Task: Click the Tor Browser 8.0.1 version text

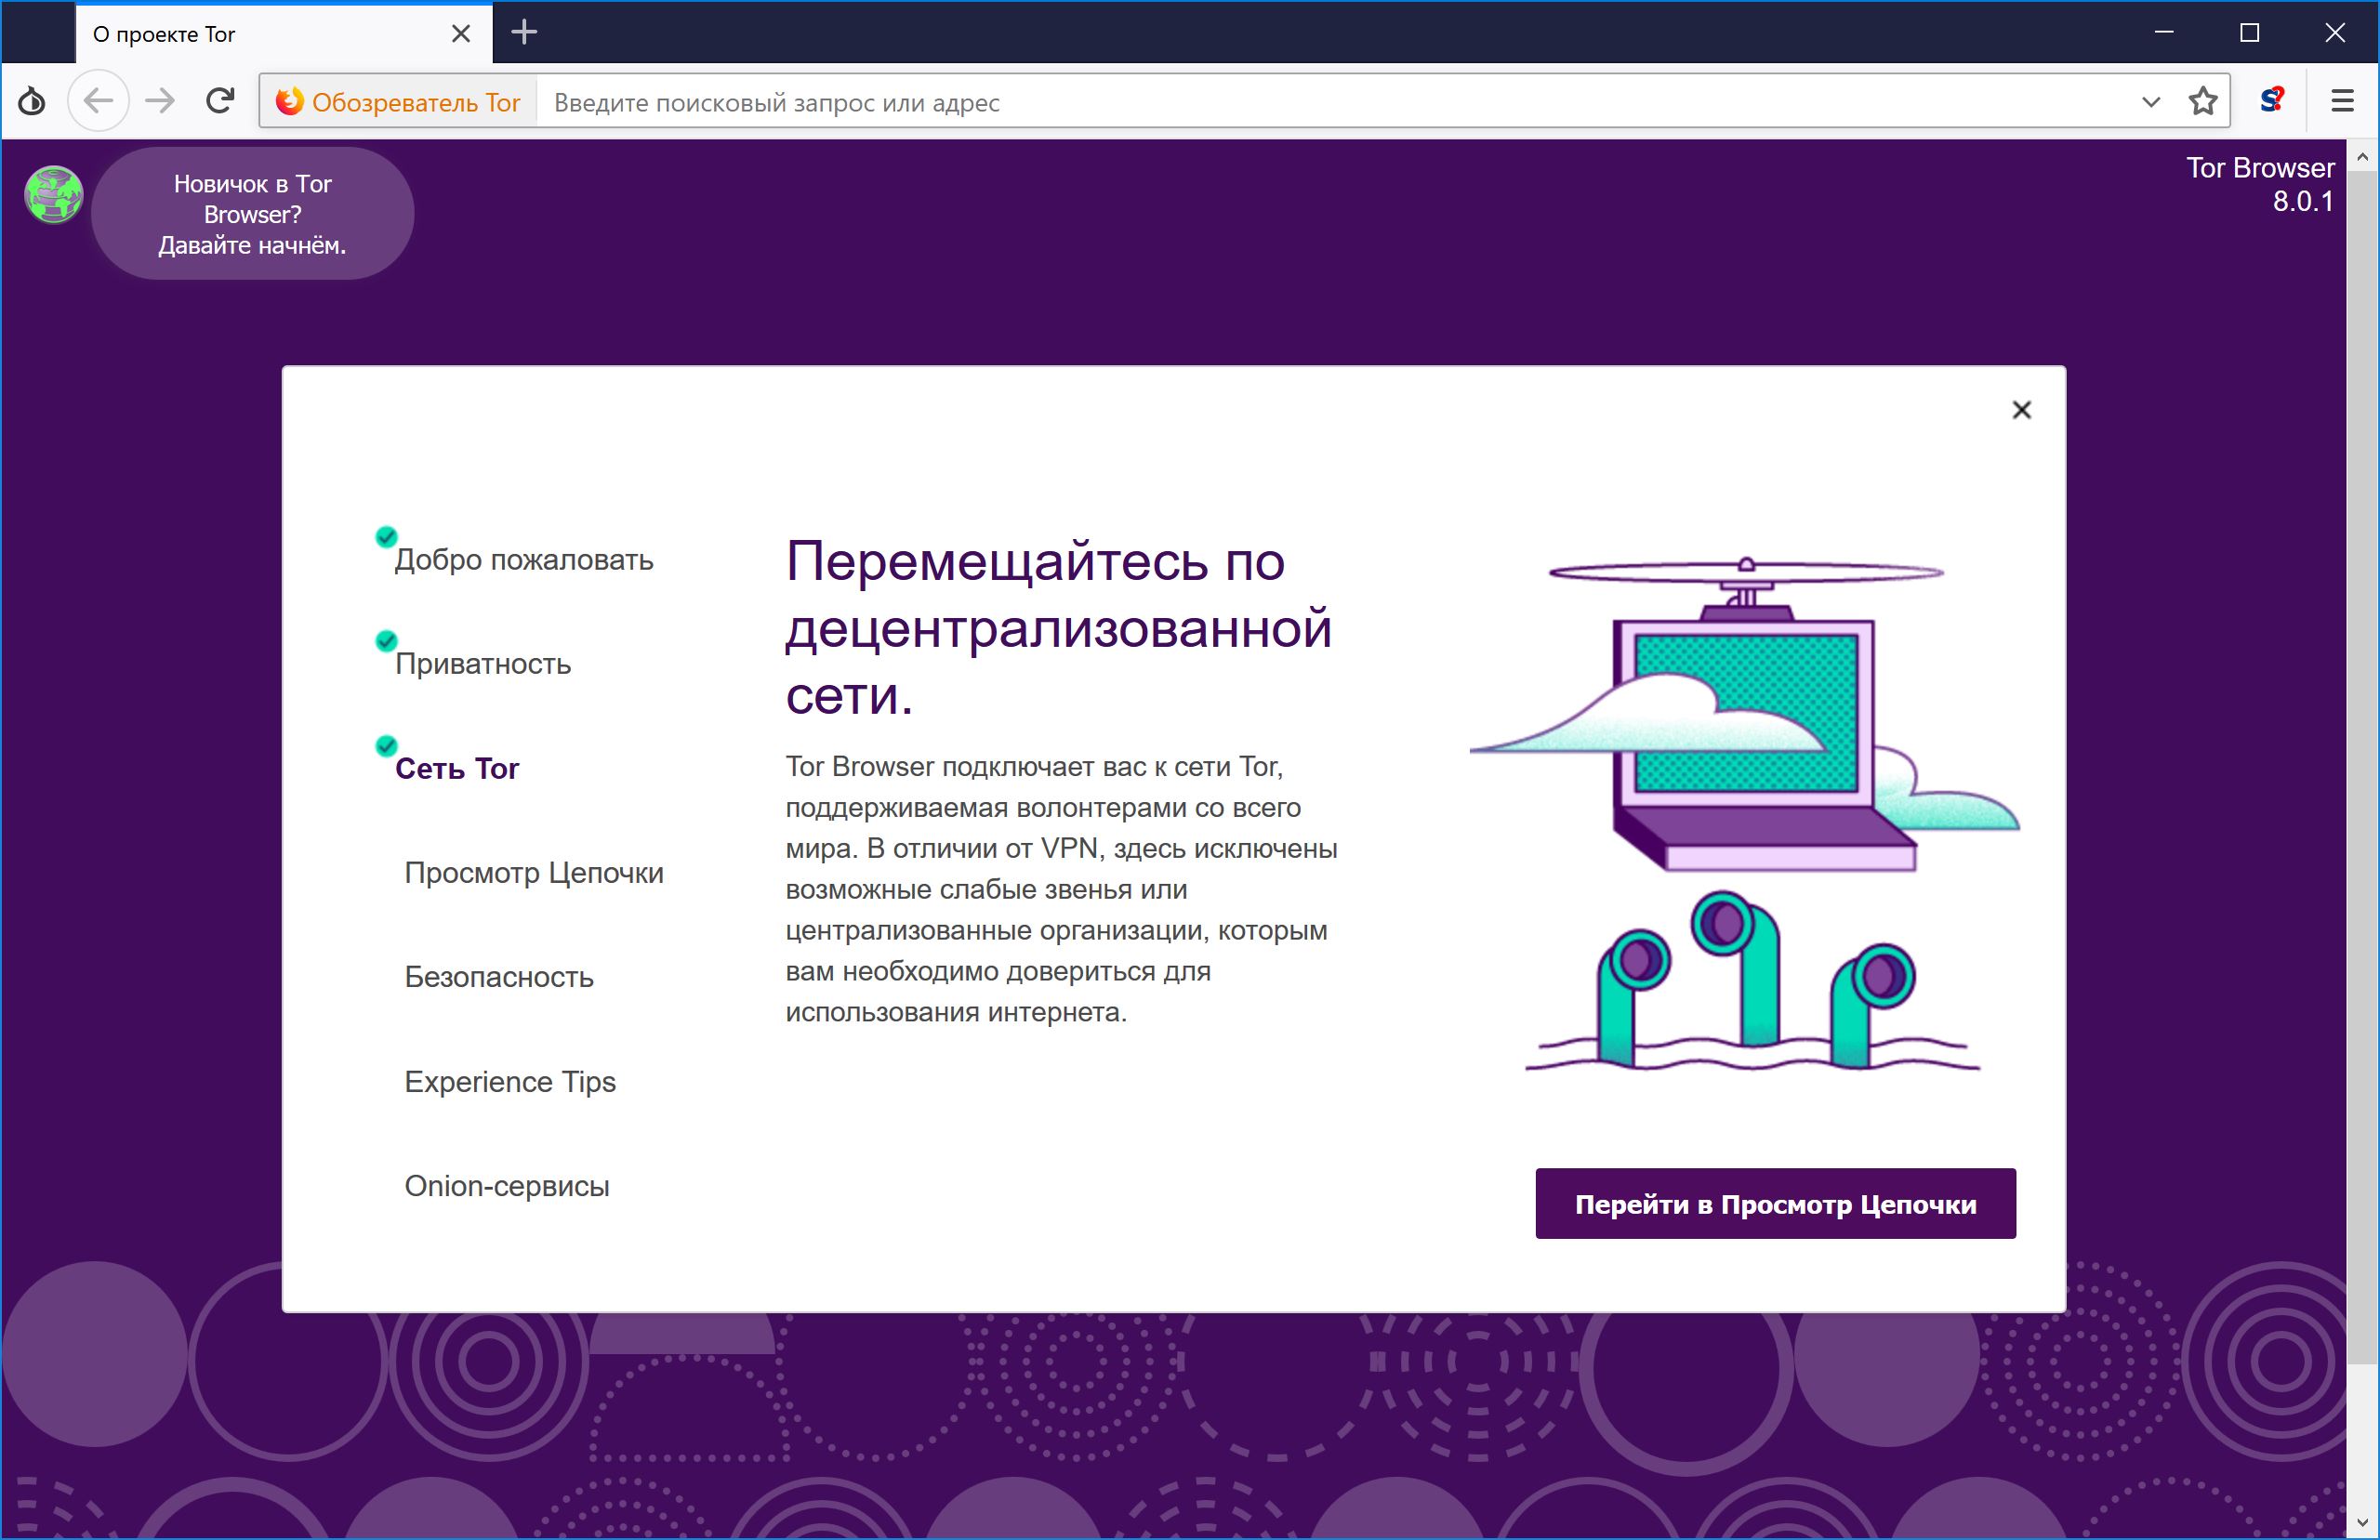Action: click(x=2259, y=184)
